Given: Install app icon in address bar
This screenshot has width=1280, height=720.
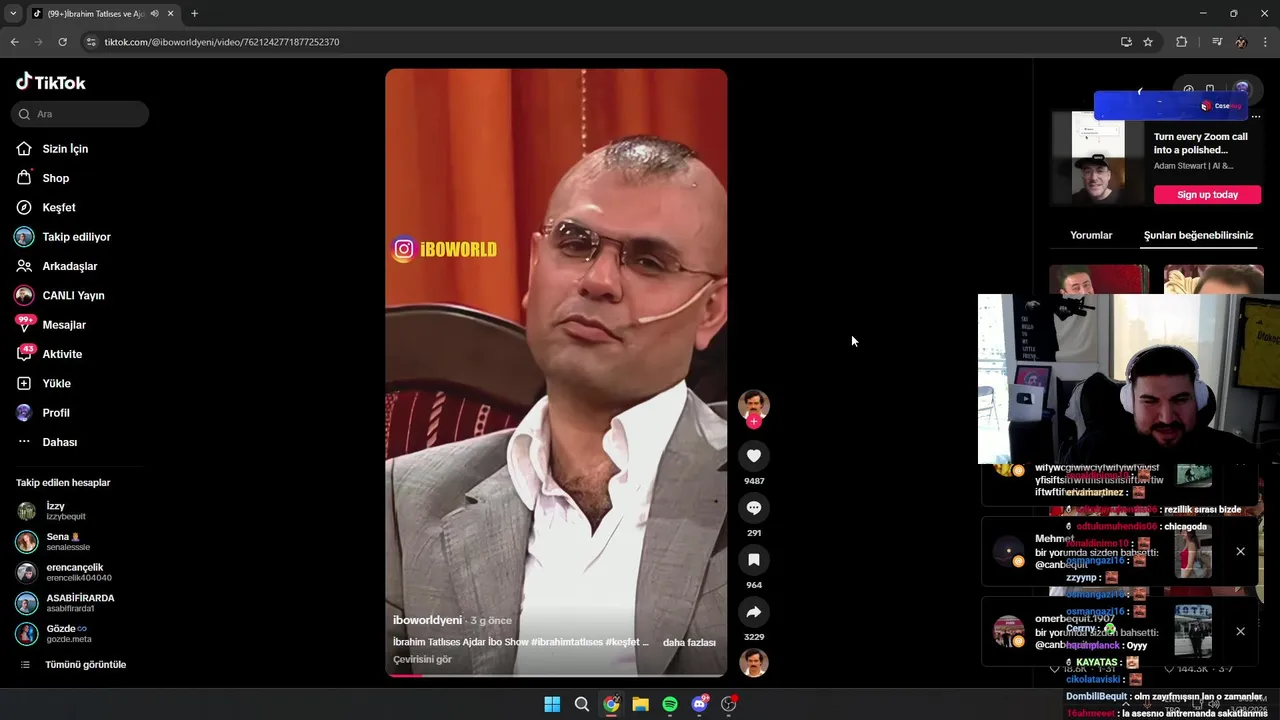Looking at the screenshot, I should click(1126, 42).
